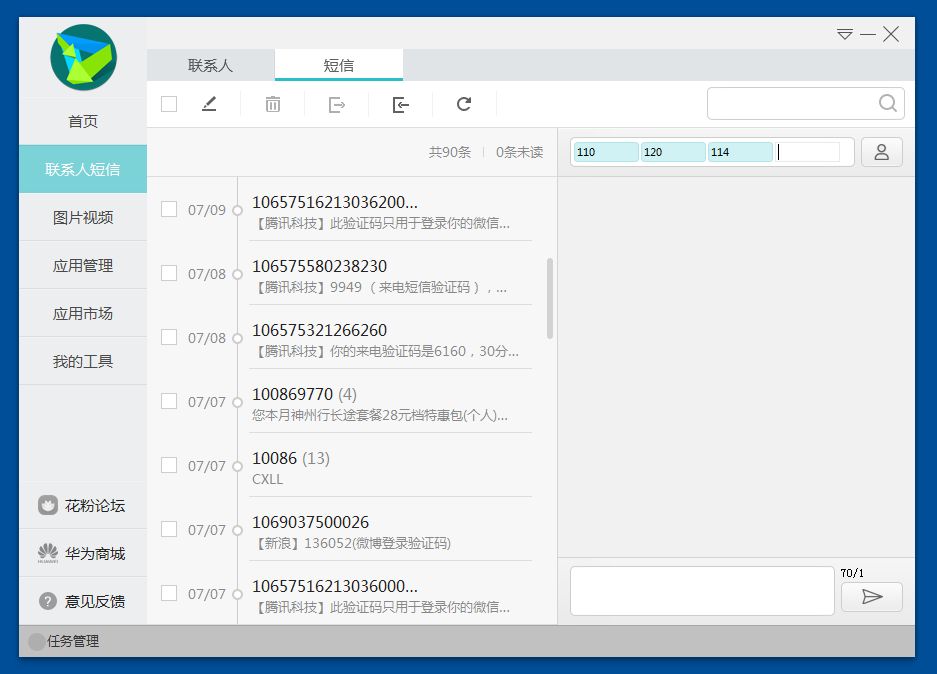Select the 110 recipient tag
937x674 pixels.
[x=604, y=152]
